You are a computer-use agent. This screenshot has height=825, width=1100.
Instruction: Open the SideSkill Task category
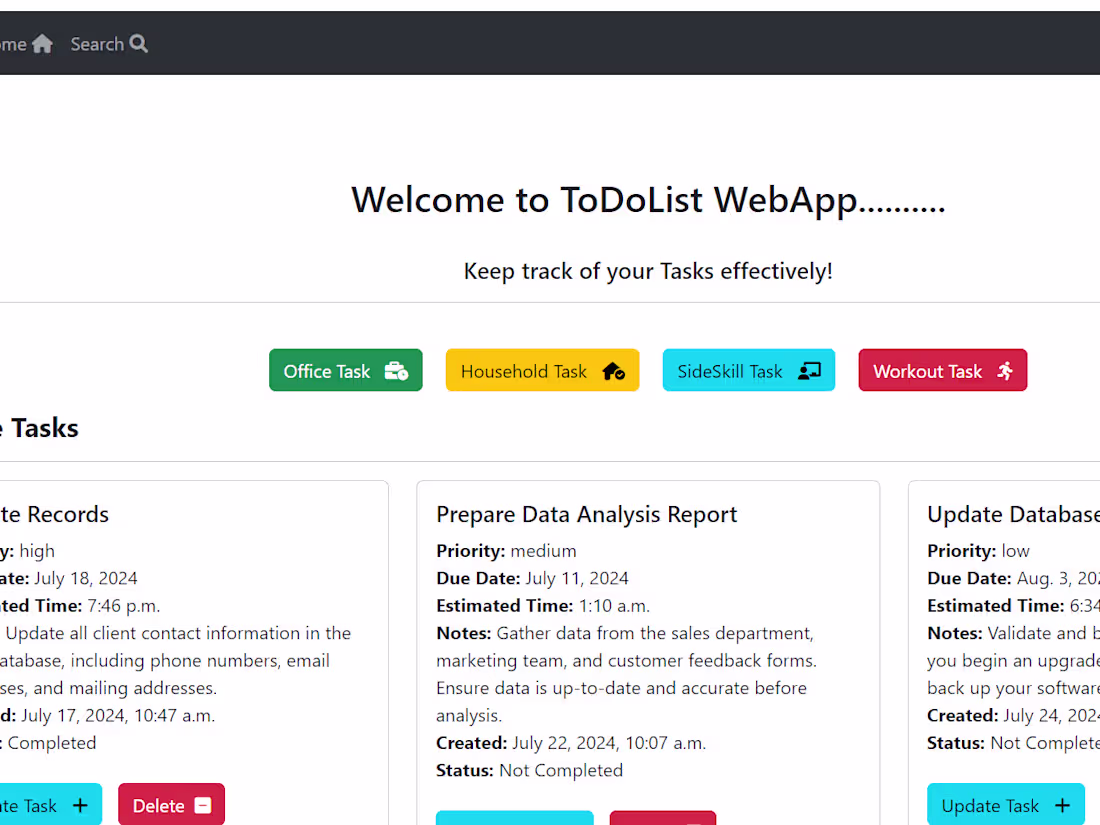pos(748,370)
